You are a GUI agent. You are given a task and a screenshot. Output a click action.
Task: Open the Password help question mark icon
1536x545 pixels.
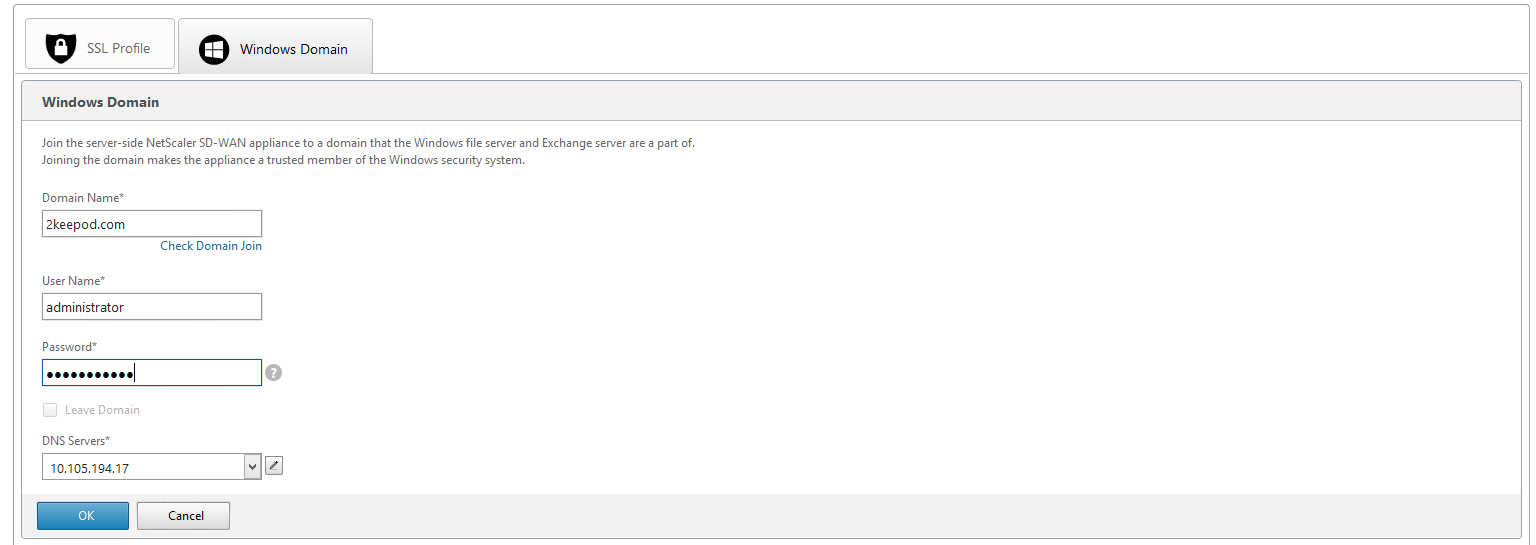273,372
